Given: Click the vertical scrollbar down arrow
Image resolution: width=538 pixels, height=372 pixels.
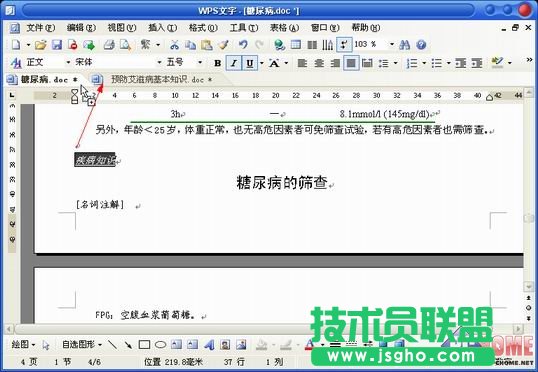Looking at the screenshot, I should pos(528,286).
